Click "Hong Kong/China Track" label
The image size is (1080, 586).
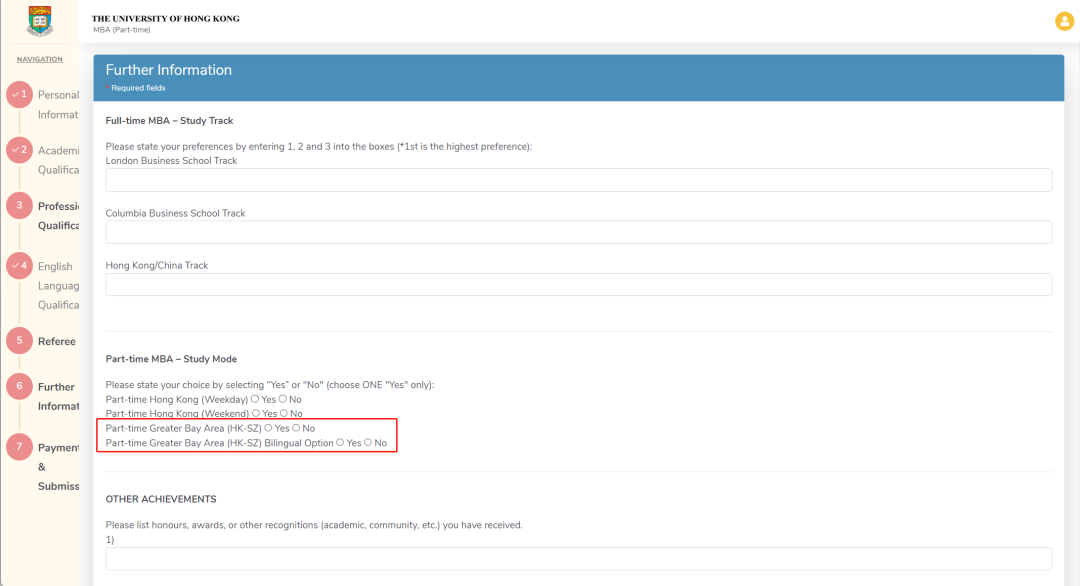[x=156, y=266]
